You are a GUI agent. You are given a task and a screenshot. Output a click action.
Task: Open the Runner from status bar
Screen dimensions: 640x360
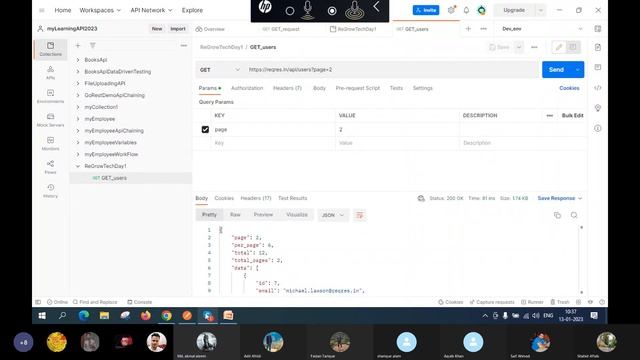coord(532,302)
